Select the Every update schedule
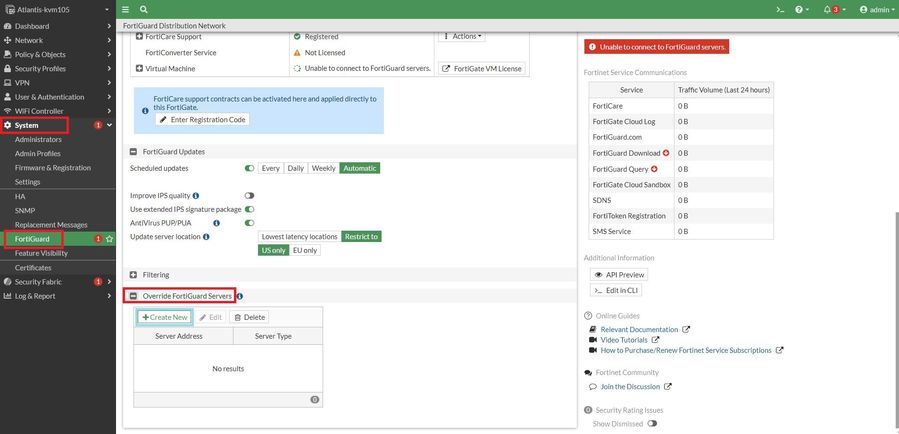This screenshot has height=434, width=899. (x=271, y=168)
